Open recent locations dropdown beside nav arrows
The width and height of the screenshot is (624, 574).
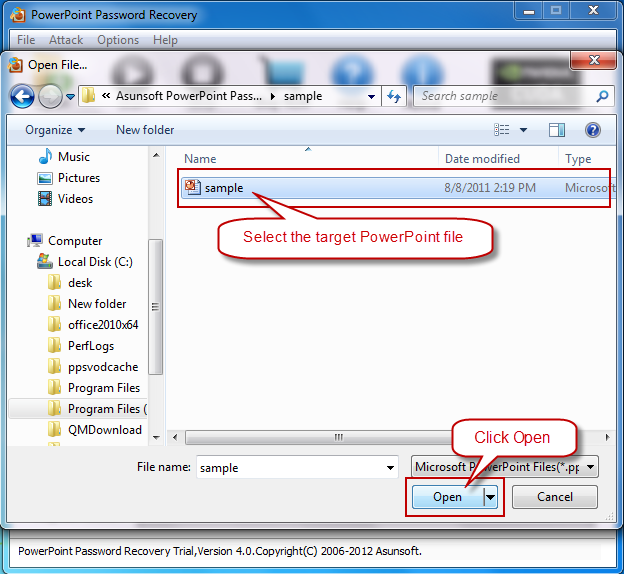coord(70,96)
